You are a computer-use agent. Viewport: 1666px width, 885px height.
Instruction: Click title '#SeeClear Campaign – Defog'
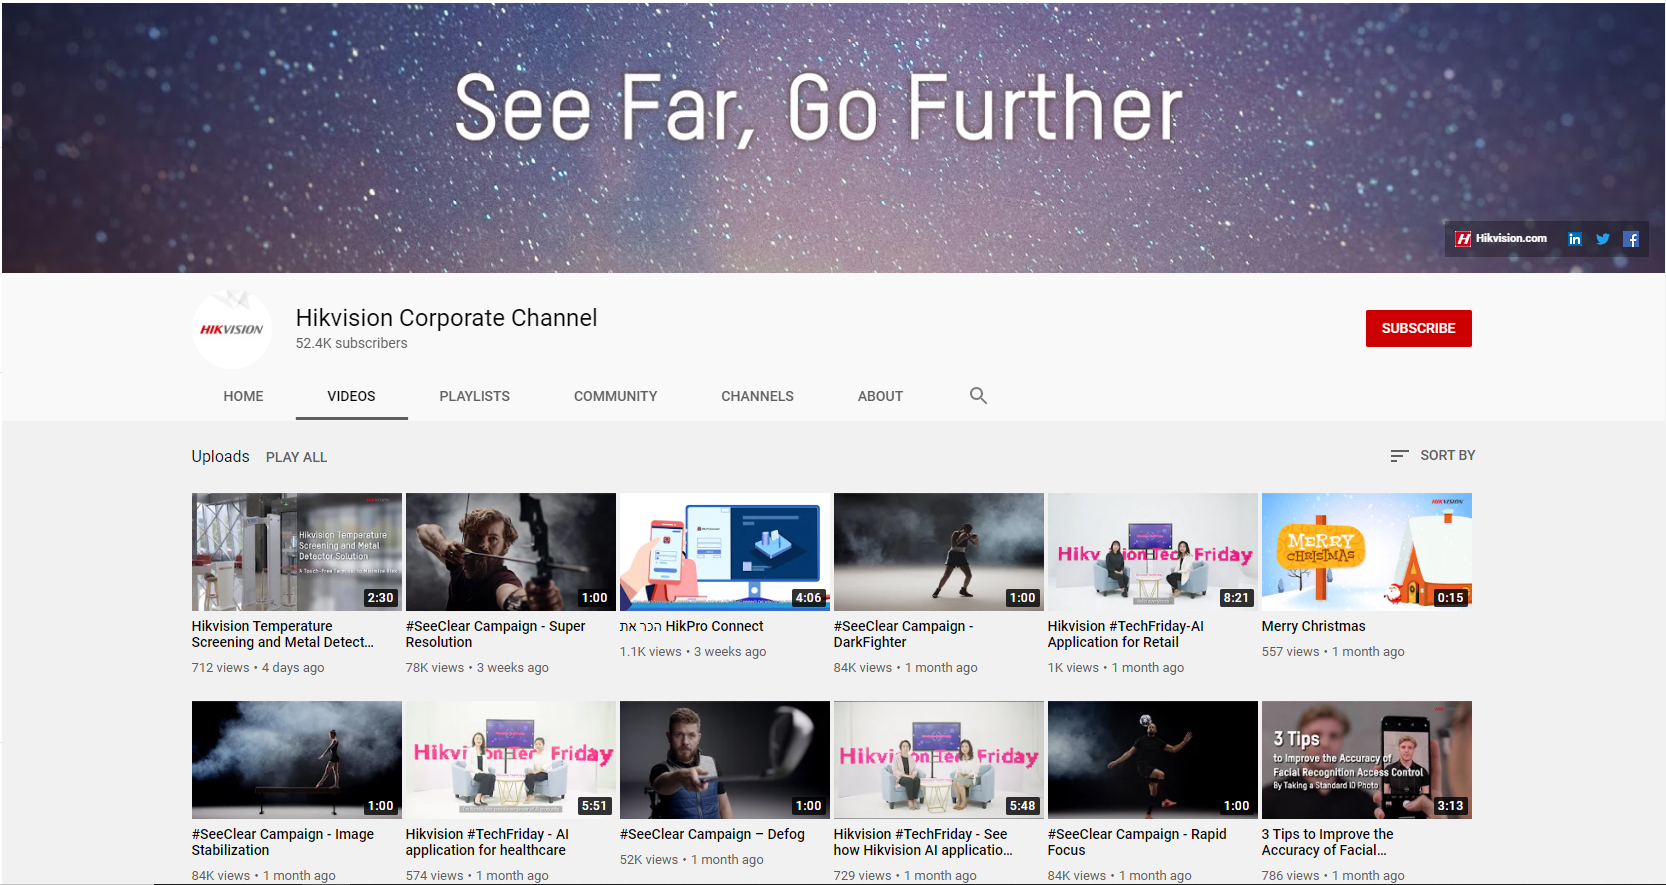click(712, 834)
